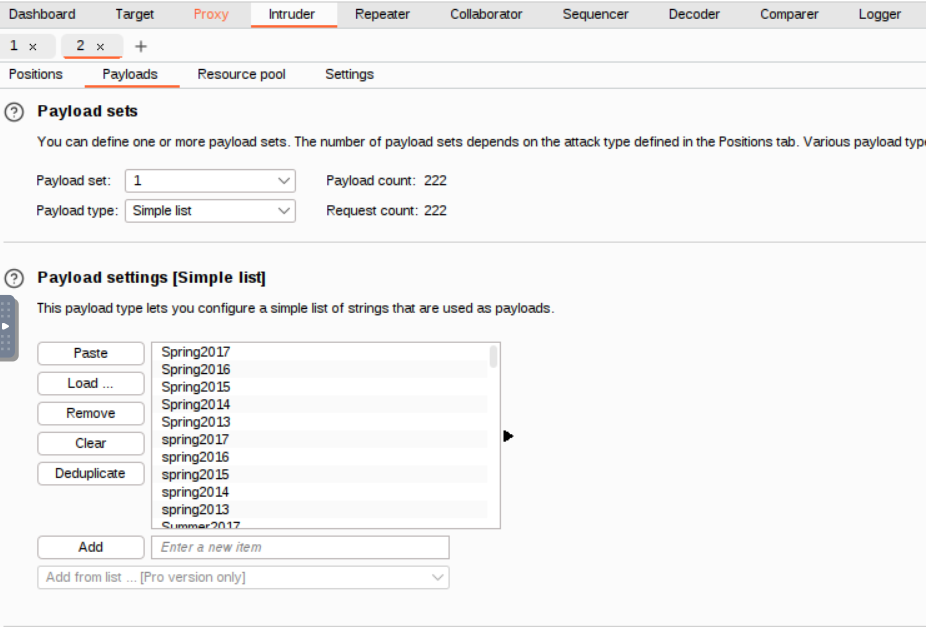Click the black arrow beside payload list
The image size is (926, 627).
pos(508,436)
